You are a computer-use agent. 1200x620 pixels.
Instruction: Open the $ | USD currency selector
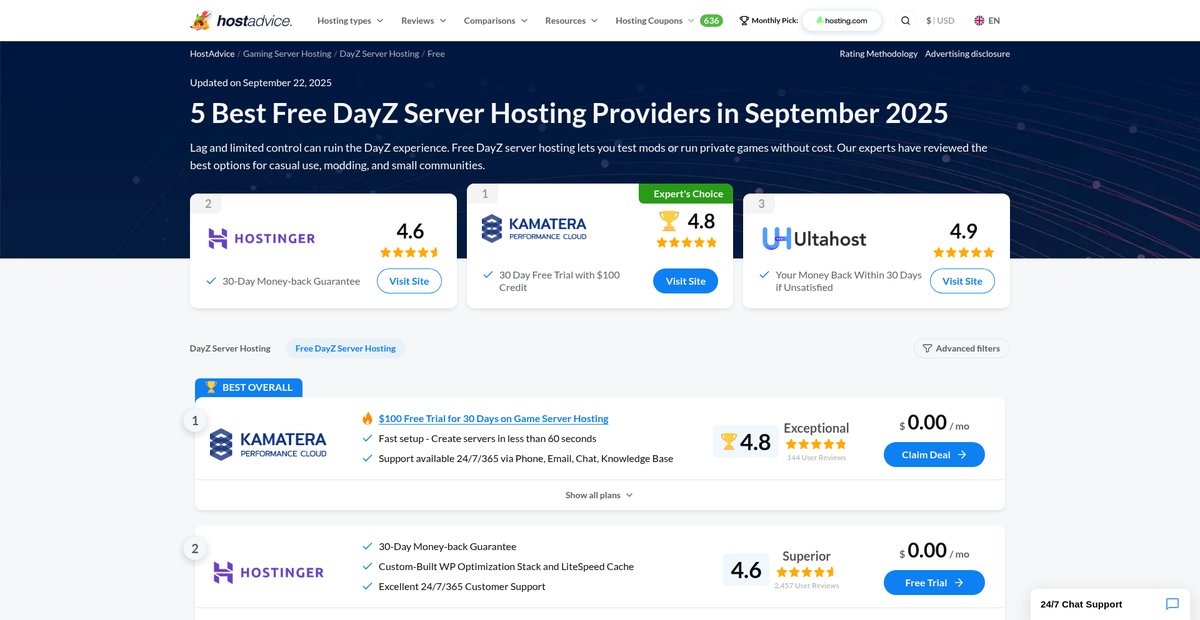coord(941,20)
